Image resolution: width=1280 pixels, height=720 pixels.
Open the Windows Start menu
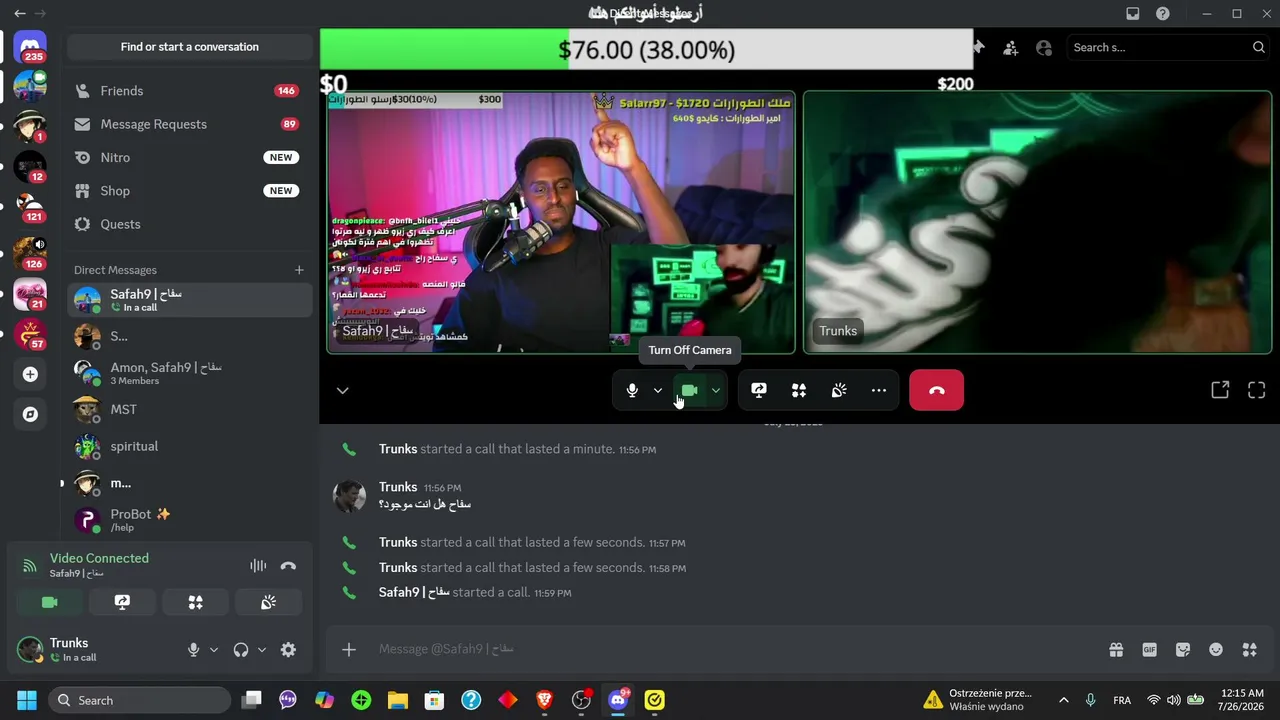click(x=27, y=700)
